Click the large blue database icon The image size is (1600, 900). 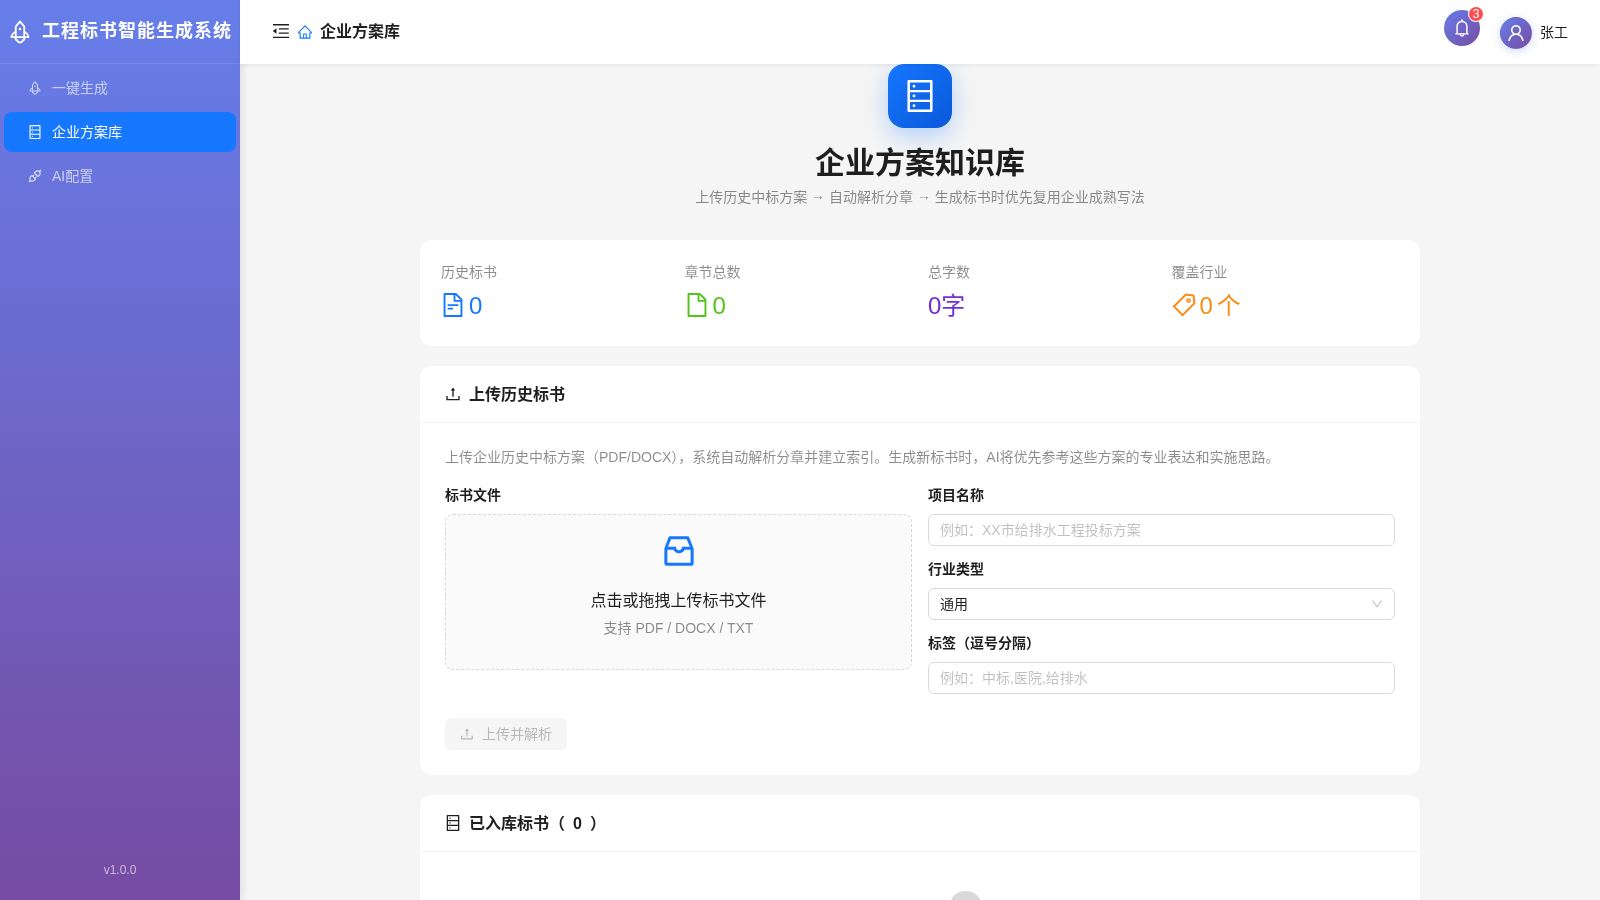920,96
